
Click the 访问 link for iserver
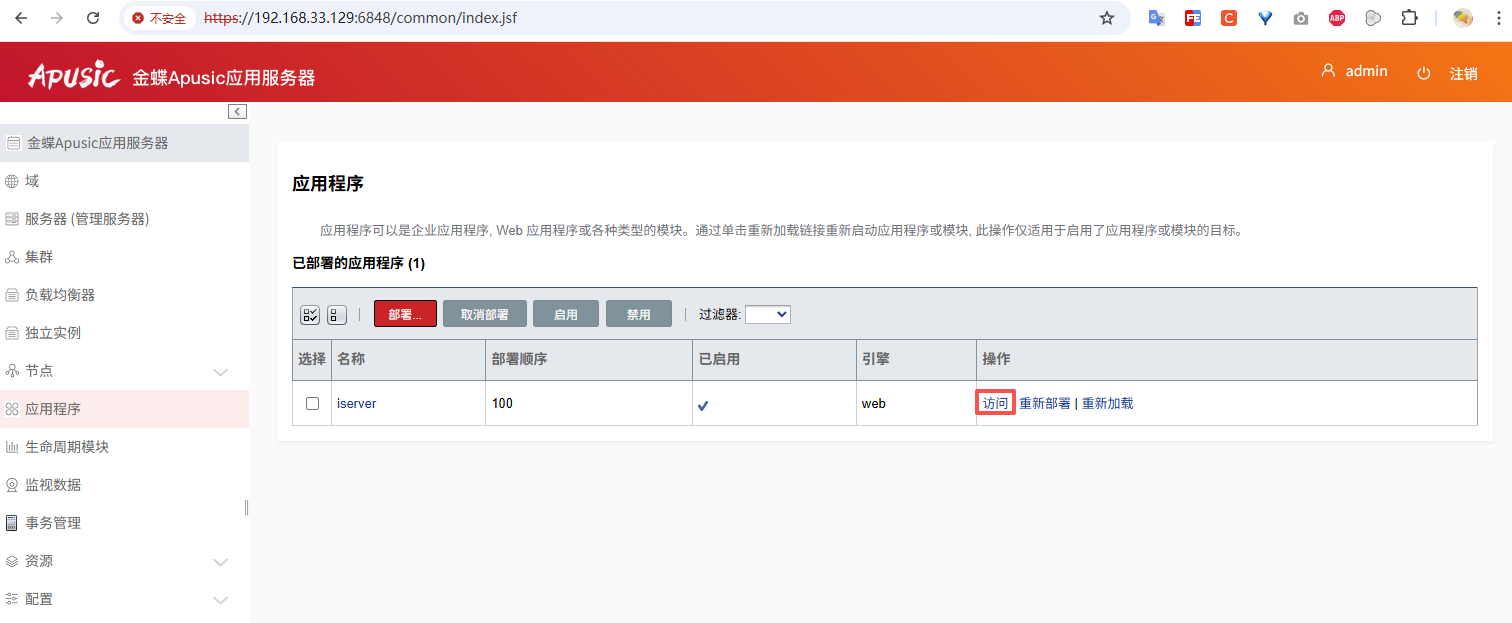996,403
